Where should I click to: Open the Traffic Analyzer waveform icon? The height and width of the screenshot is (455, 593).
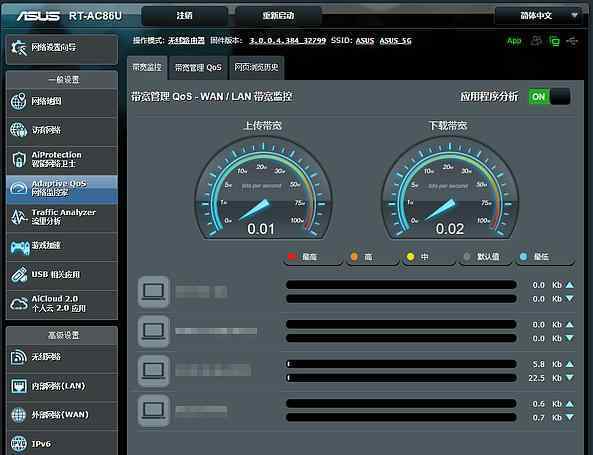(19, 217)
